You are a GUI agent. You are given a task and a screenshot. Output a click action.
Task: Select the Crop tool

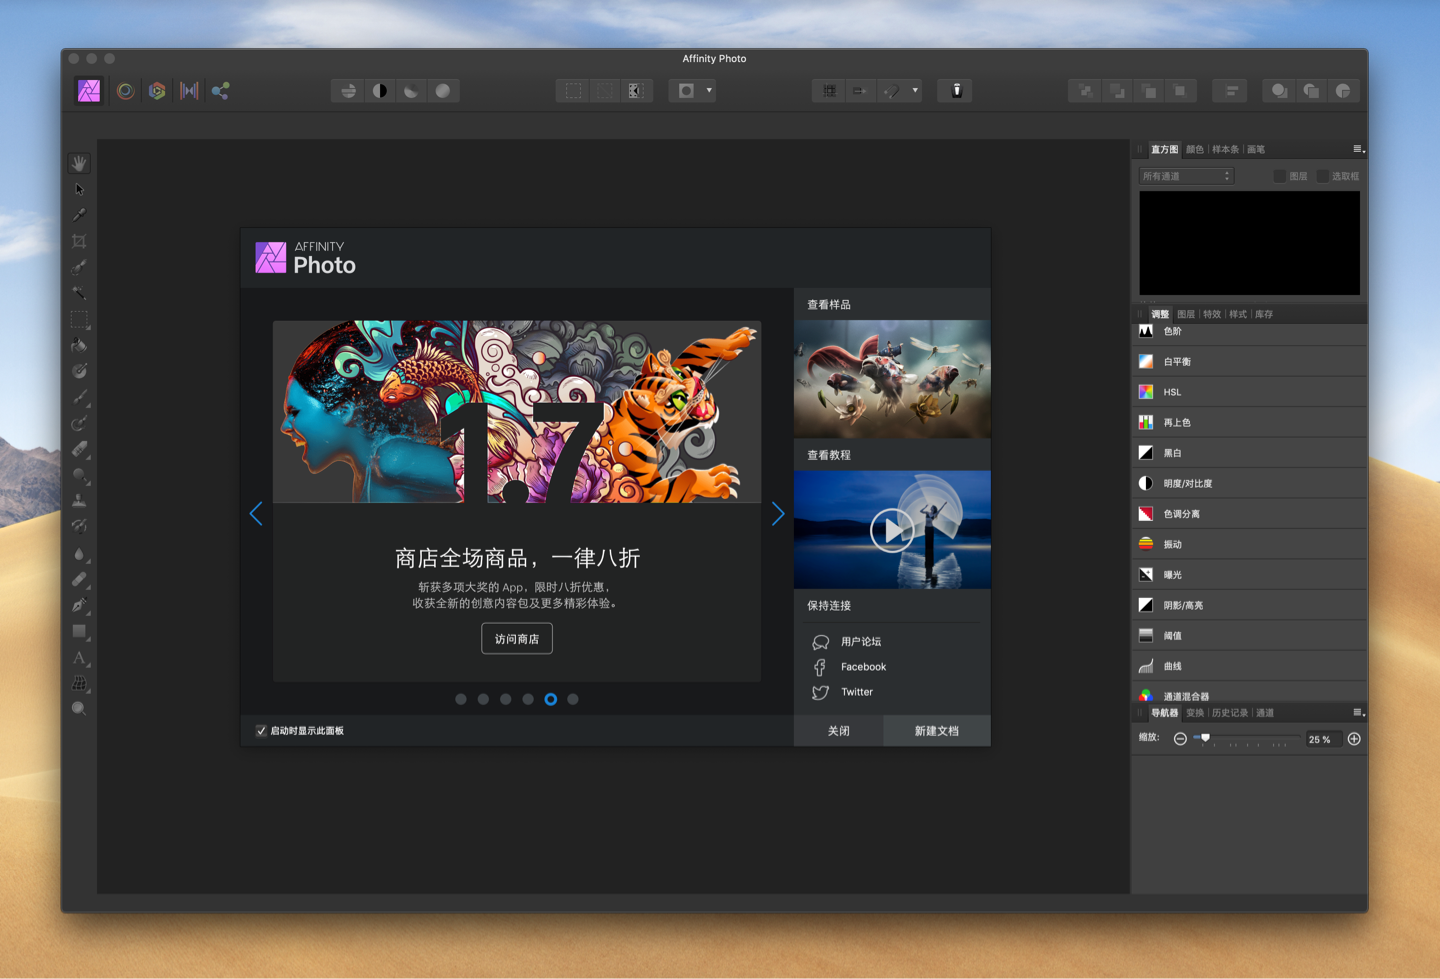79,241
